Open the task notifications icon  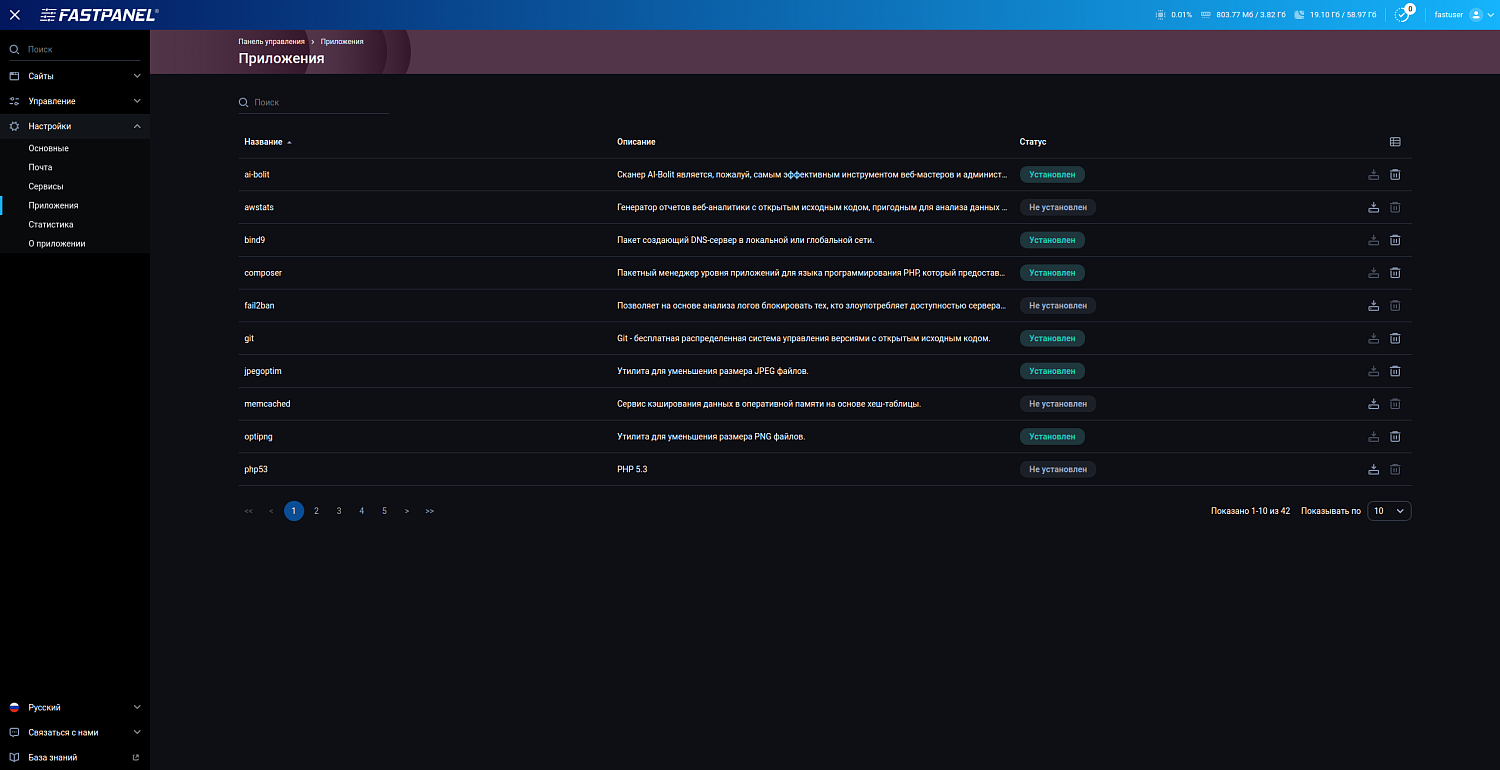point(1402,15)
